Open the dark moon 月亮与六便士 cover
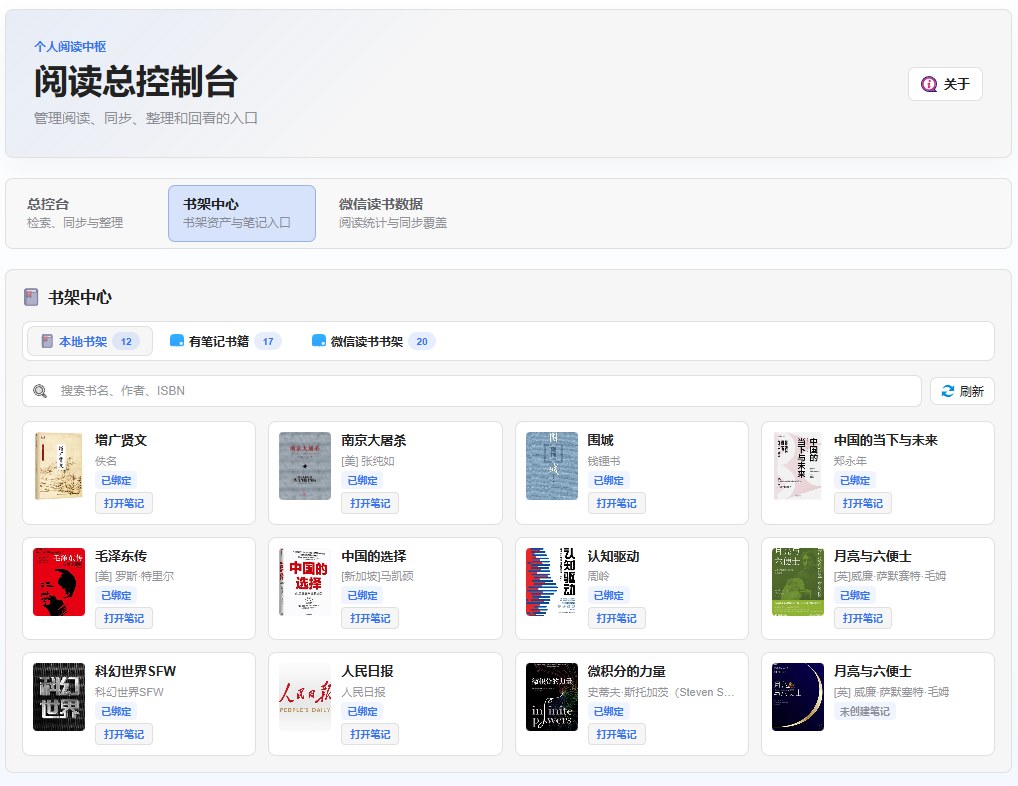This screenshot has width=1018, height=786. 798,697
